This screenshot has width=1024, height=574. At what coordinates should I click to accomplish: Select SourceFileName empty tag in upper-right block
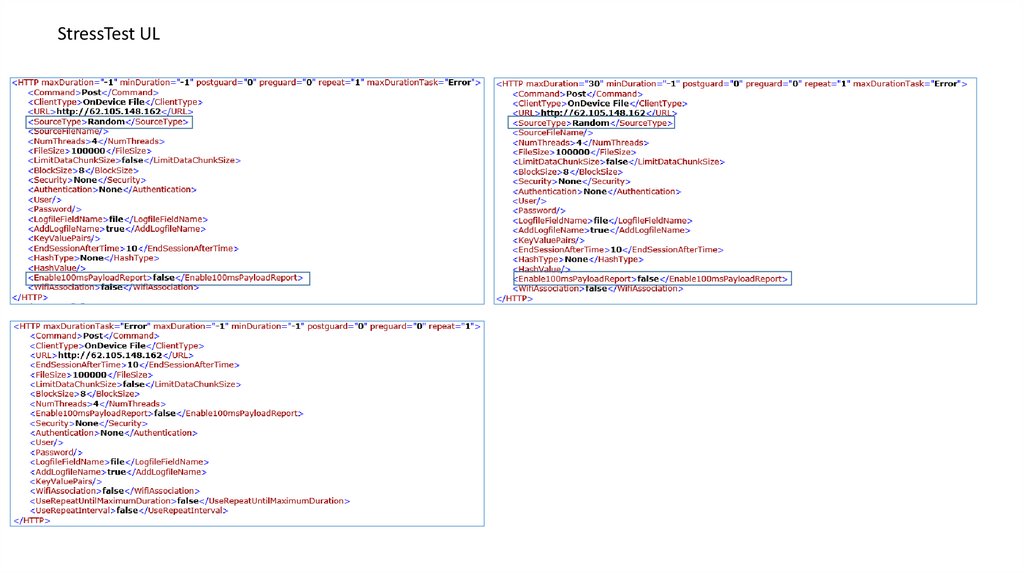[552, 133]
